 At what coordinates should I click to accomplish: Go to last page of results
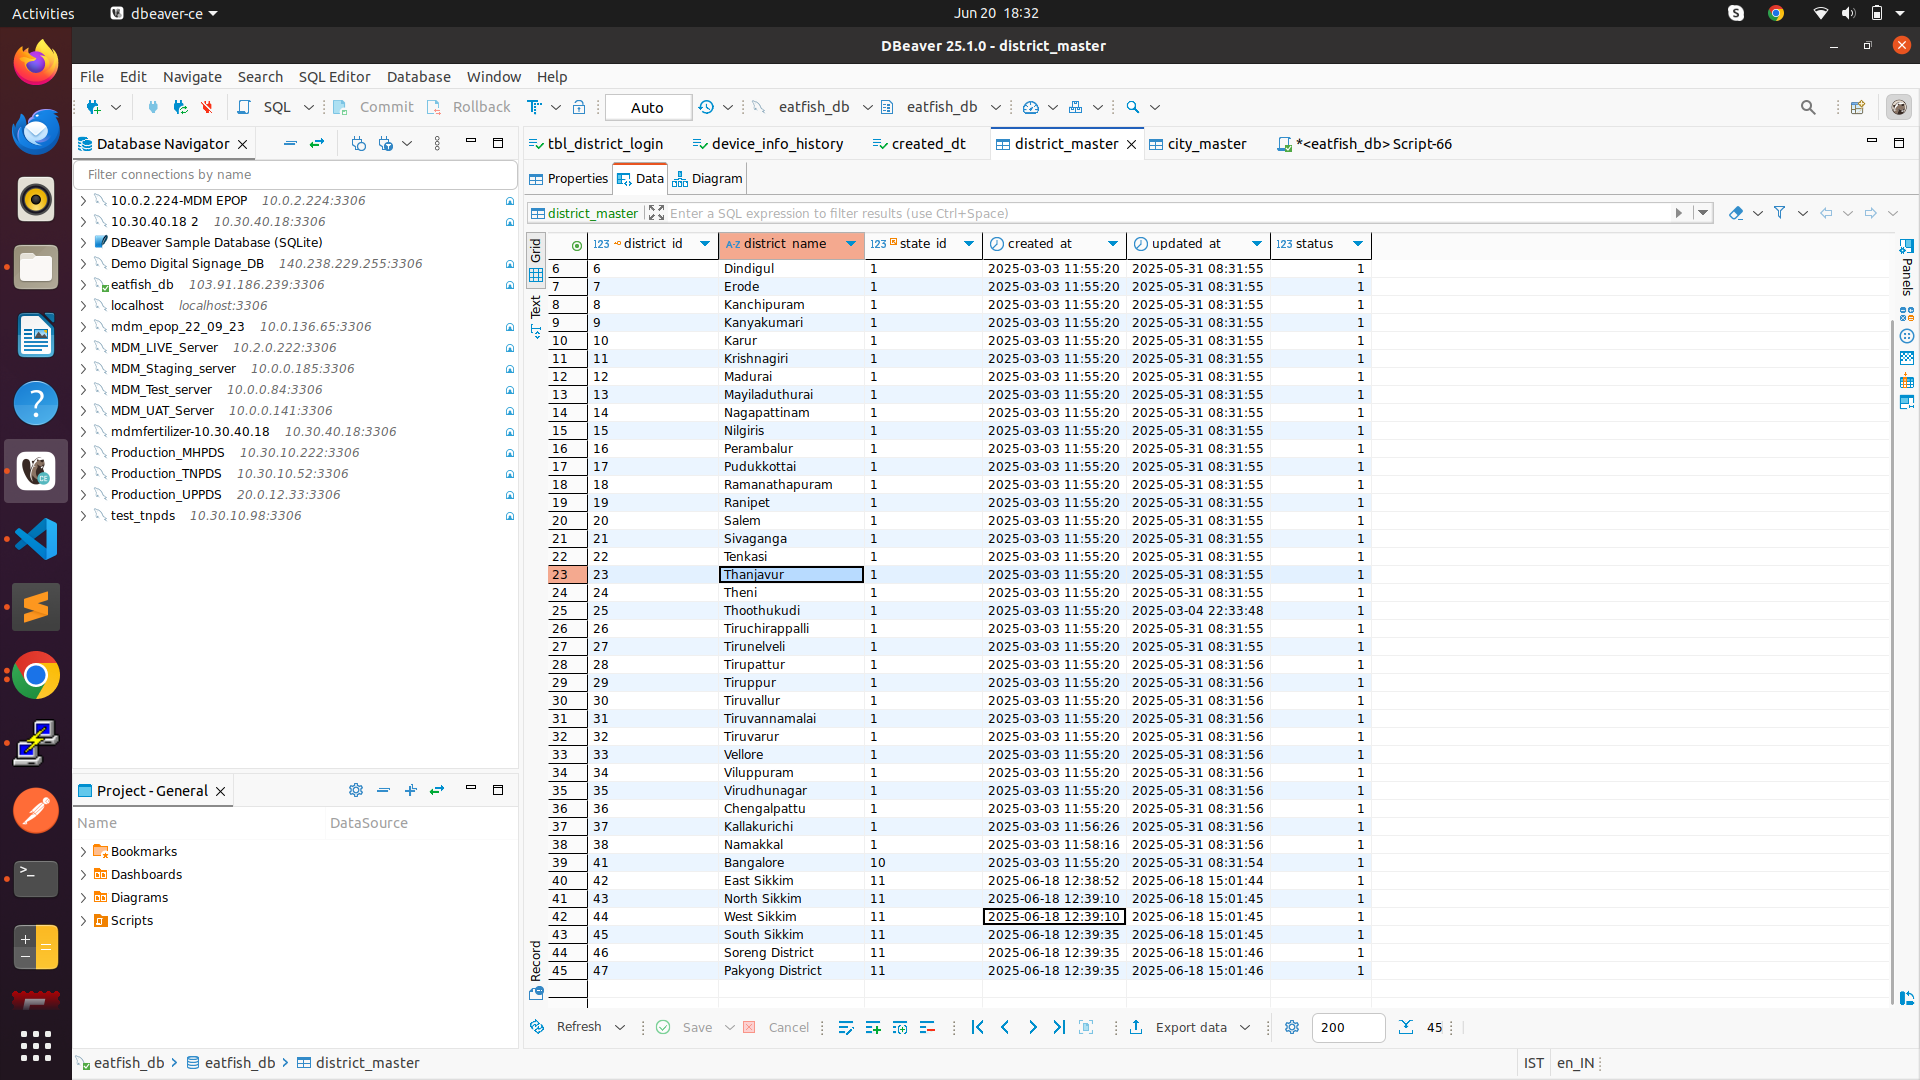(1059, 1027)
